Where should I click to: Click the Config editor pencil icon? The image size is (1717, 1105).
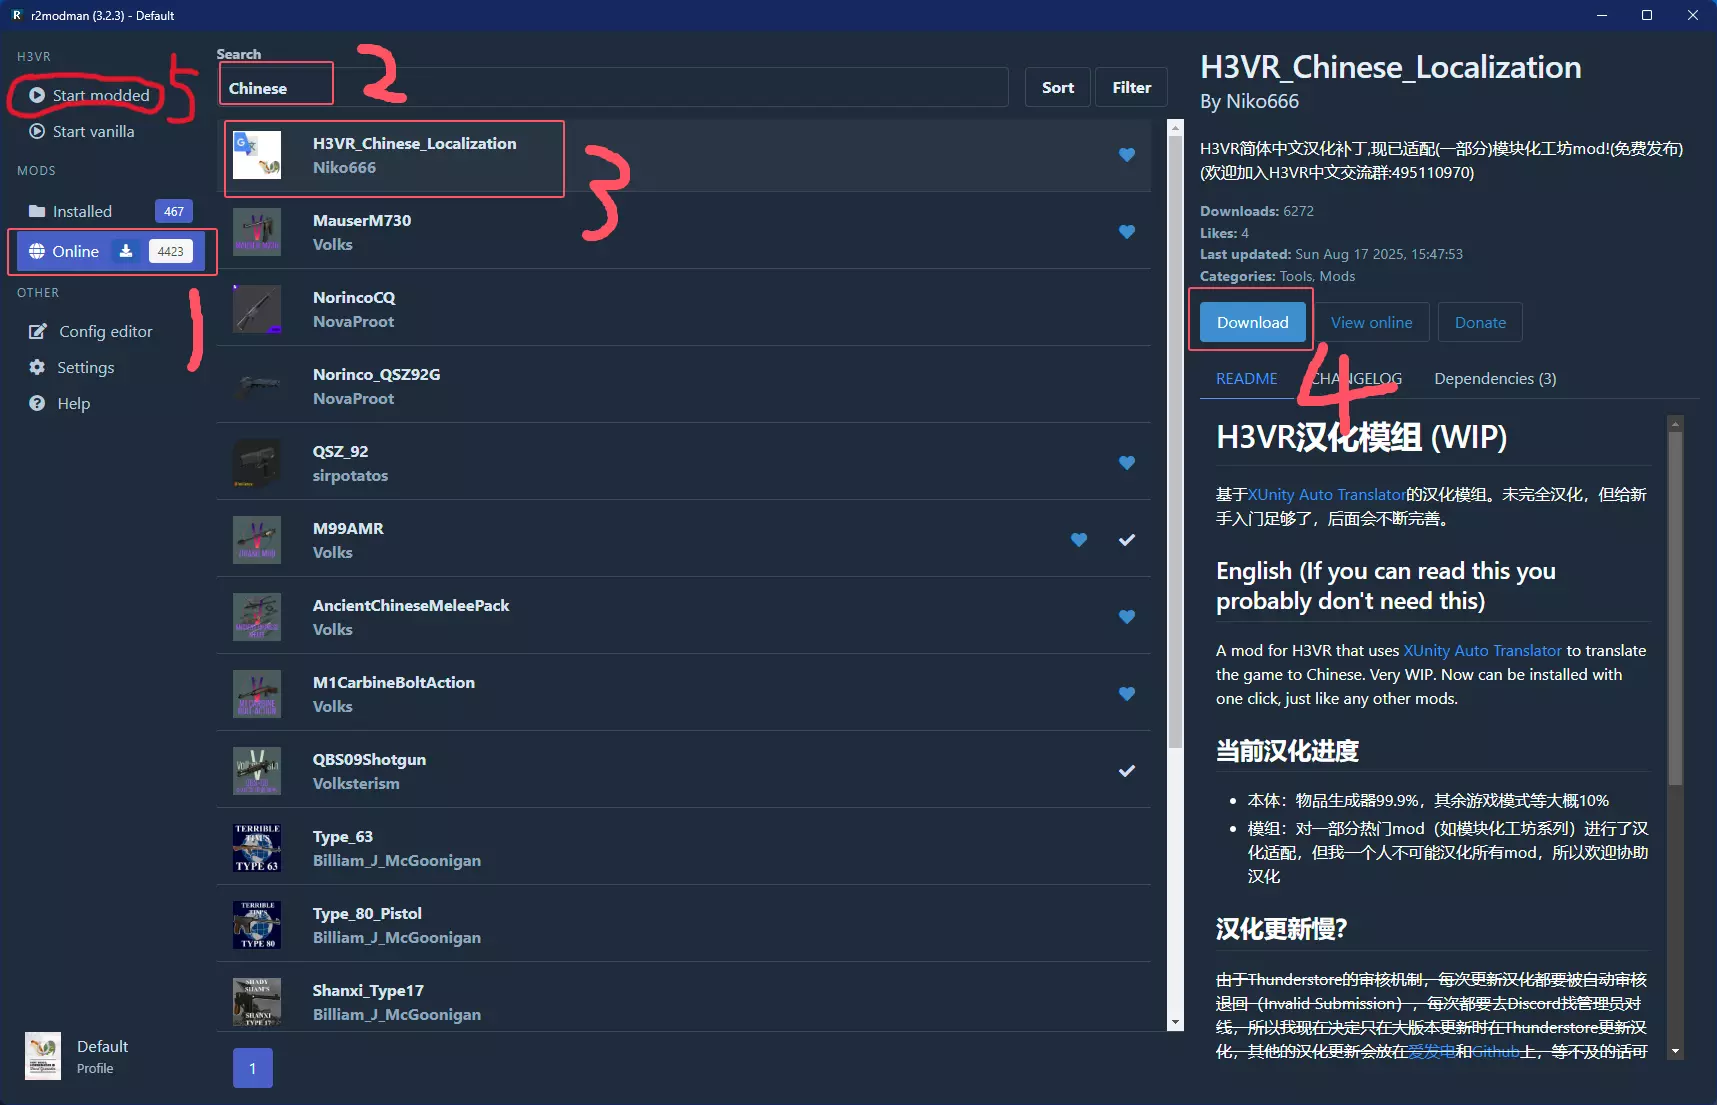[38, 331]
